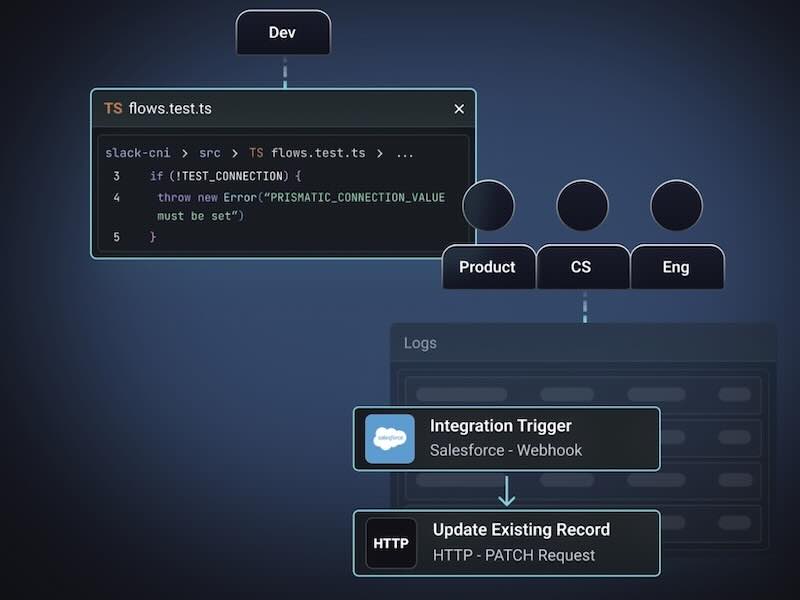
Task: Click line number 4 in the code gutter
Action: click(x=117, y=198)
